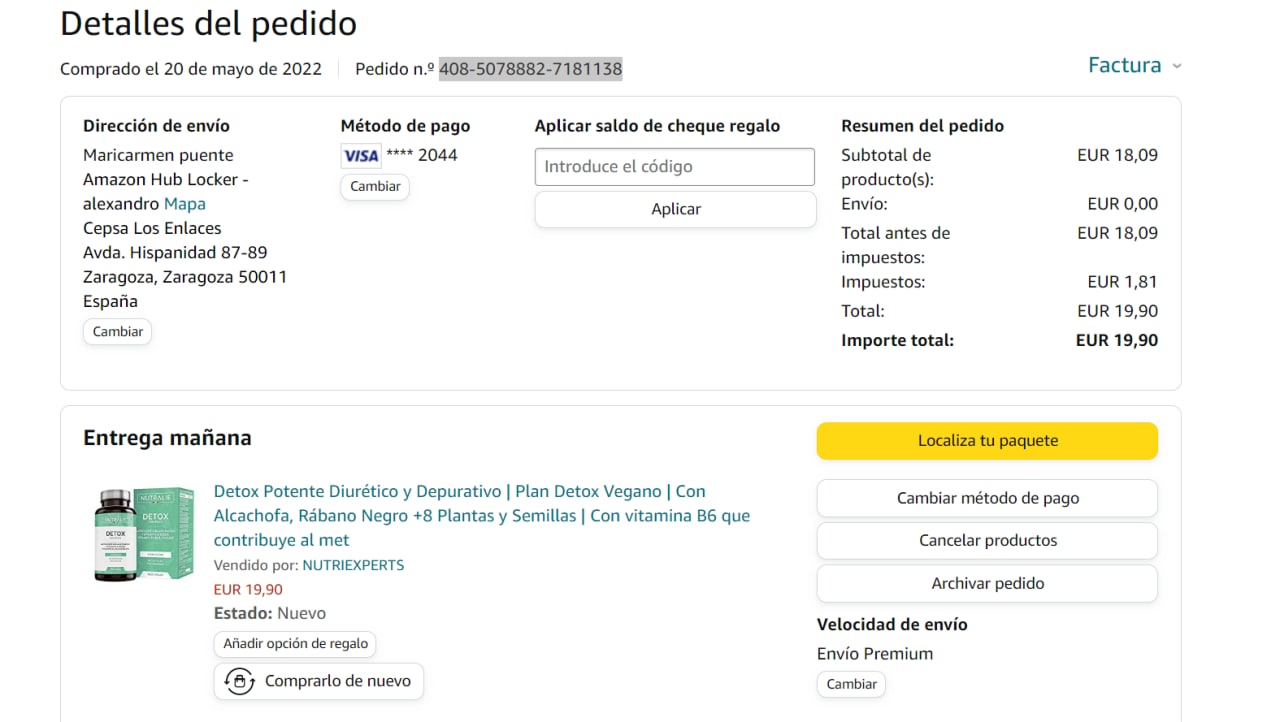Apply the gift card code with Aplicar
The image size is (1280, 722).
[x=676, y=209]
